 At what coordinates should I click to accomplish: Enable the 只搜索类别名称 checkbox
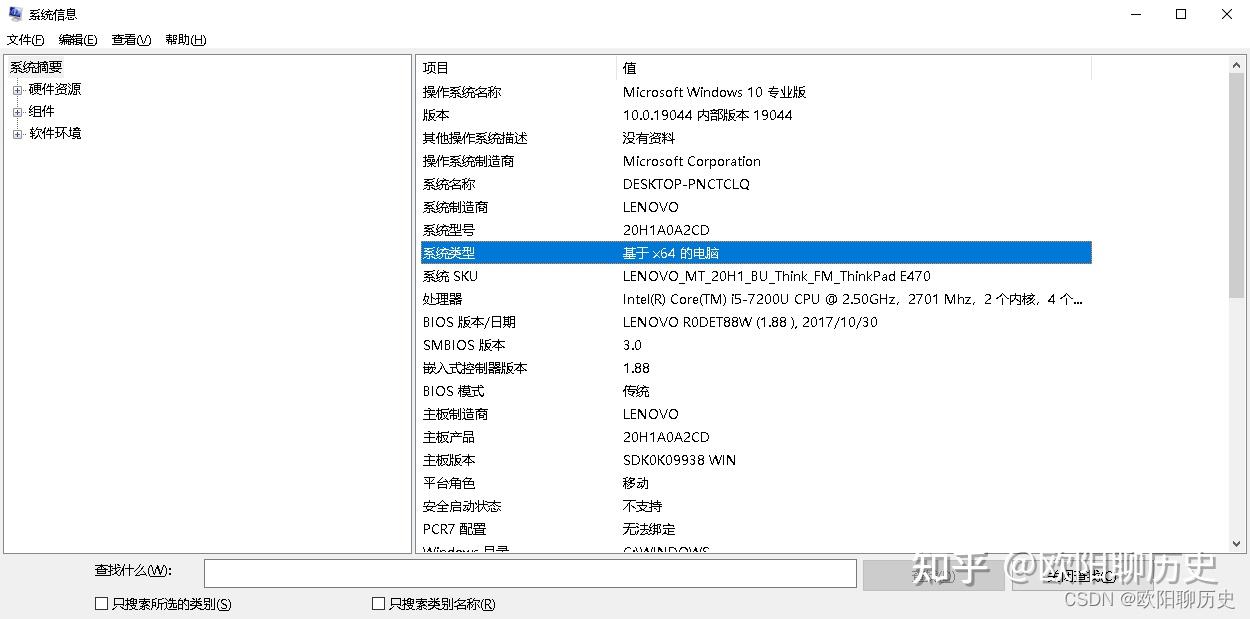[378, 603]
